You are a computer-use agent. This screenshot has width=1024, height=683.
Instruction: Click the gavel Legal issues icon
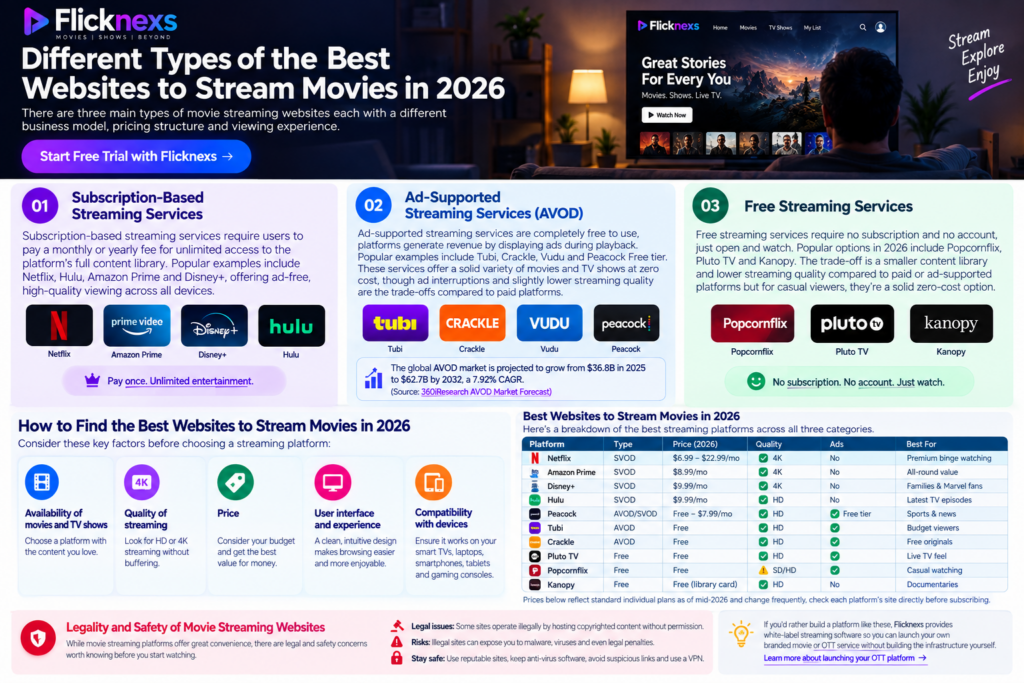pyautogui.click(x=396, y=626)
